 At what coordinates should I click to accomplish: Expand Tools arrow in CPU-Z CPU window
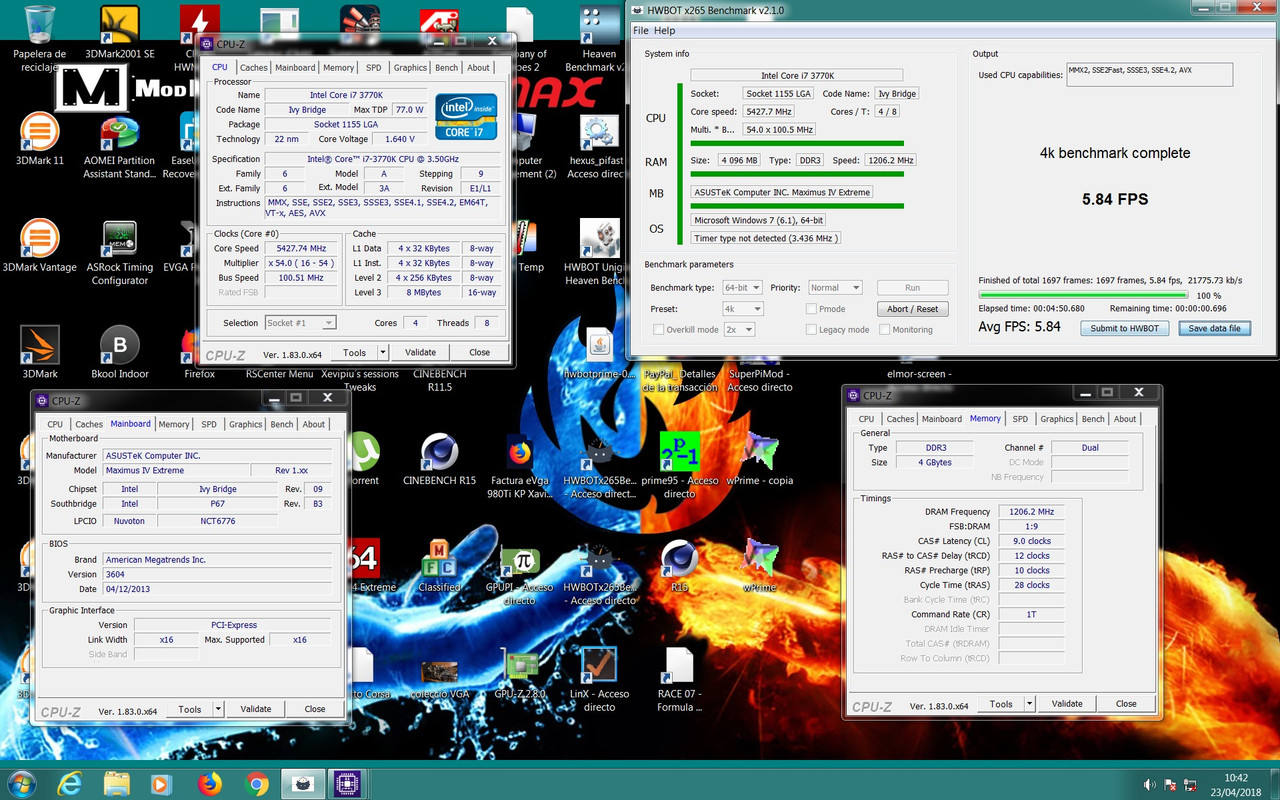click(x=383, y=352)
